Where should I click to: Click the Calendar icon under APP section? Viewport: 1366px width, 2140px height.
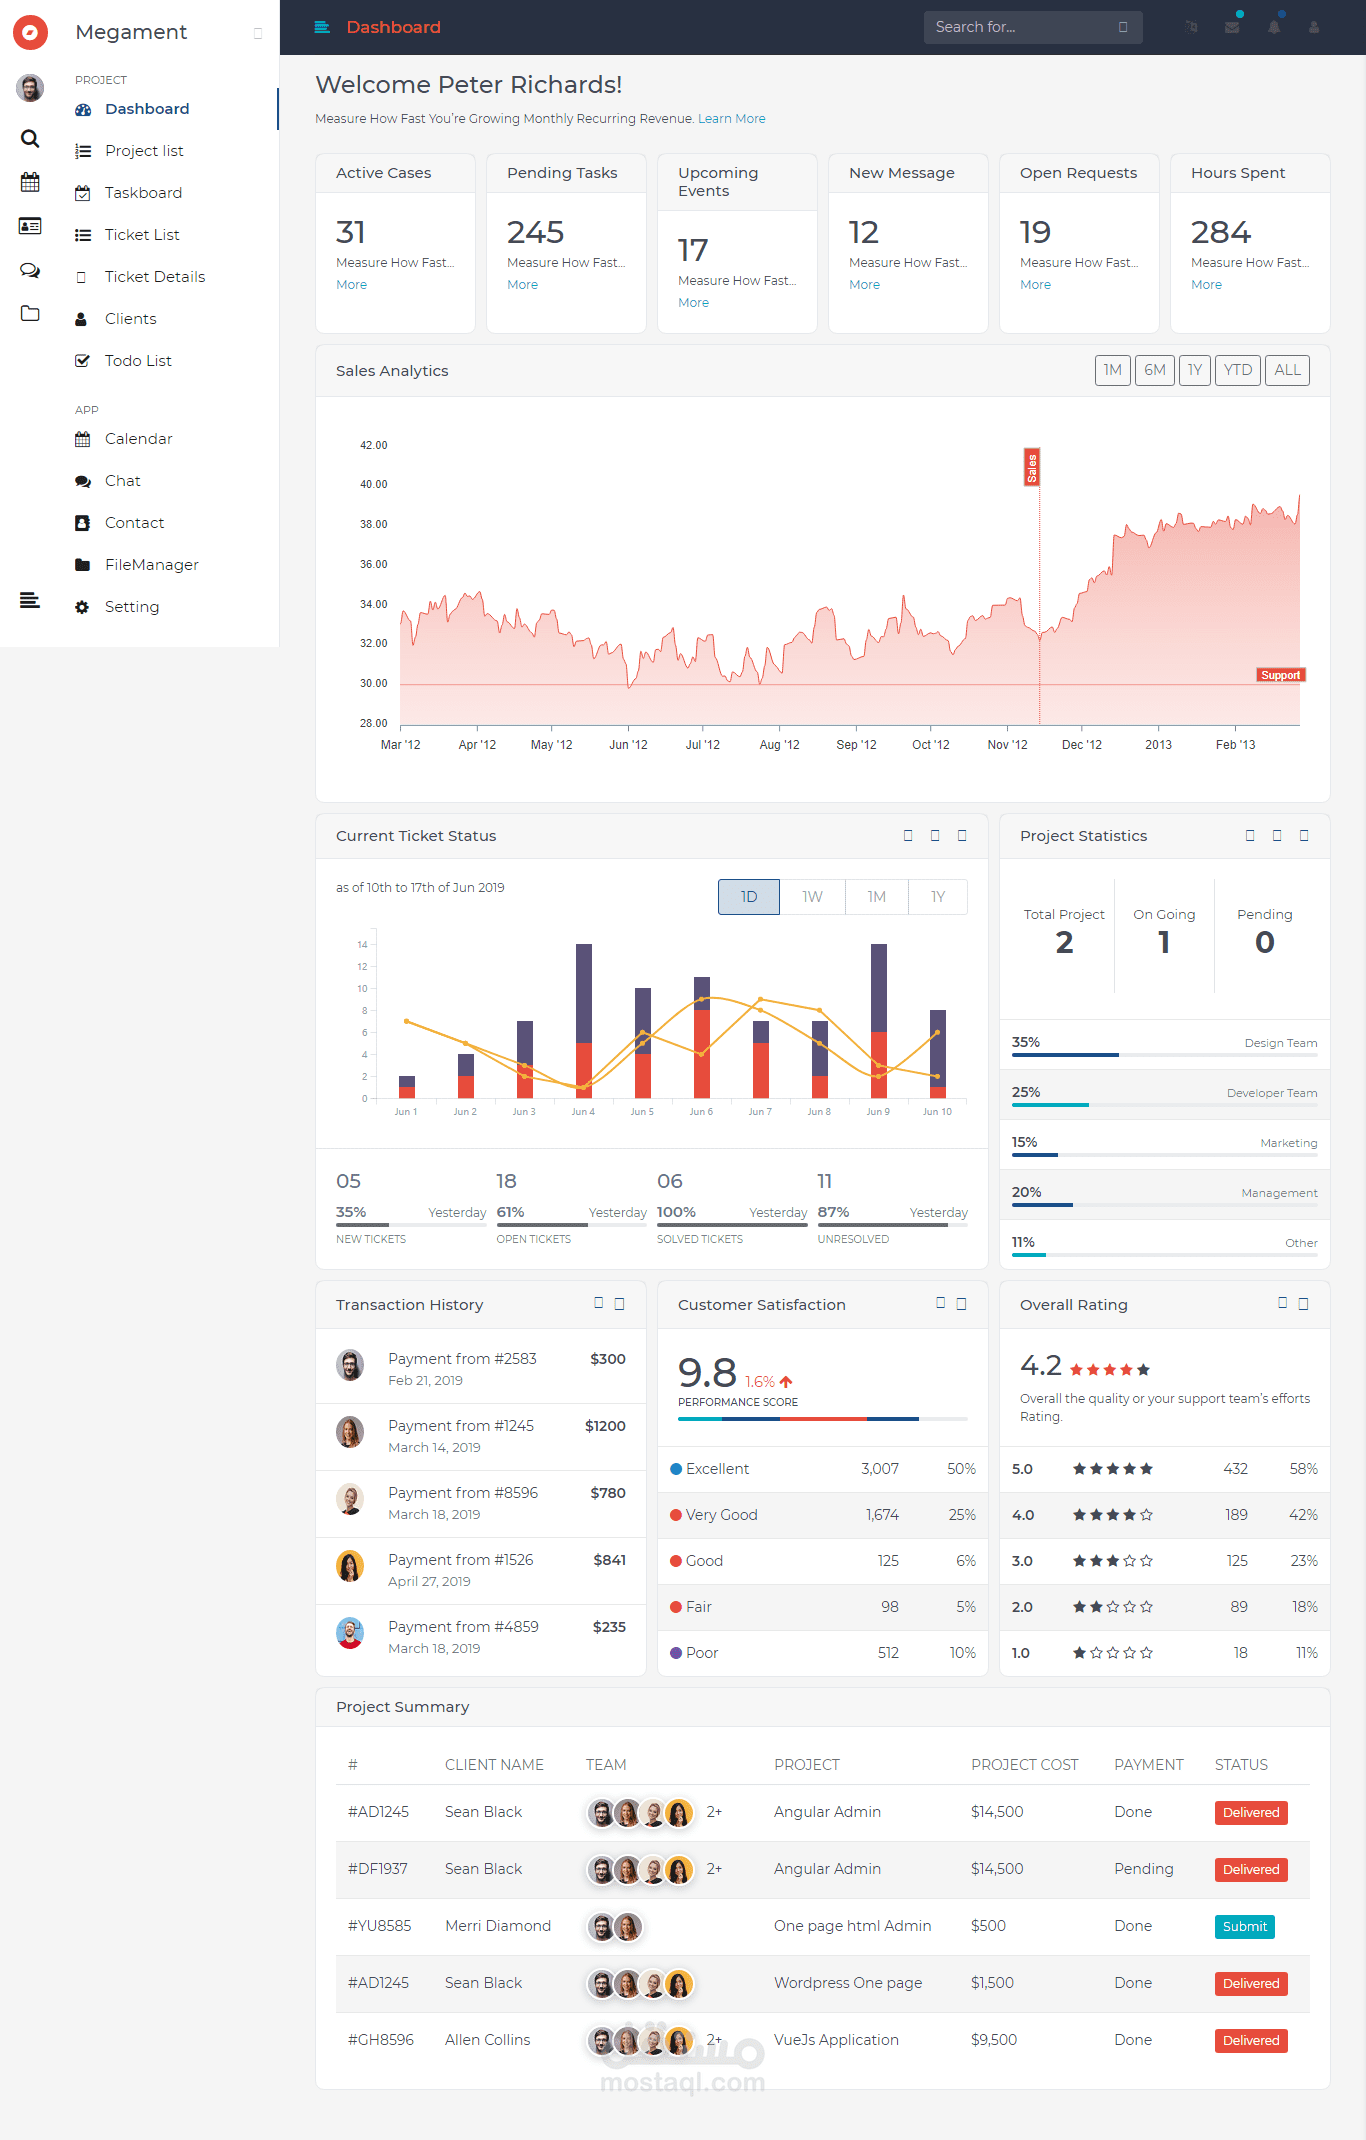pos(83,439)
